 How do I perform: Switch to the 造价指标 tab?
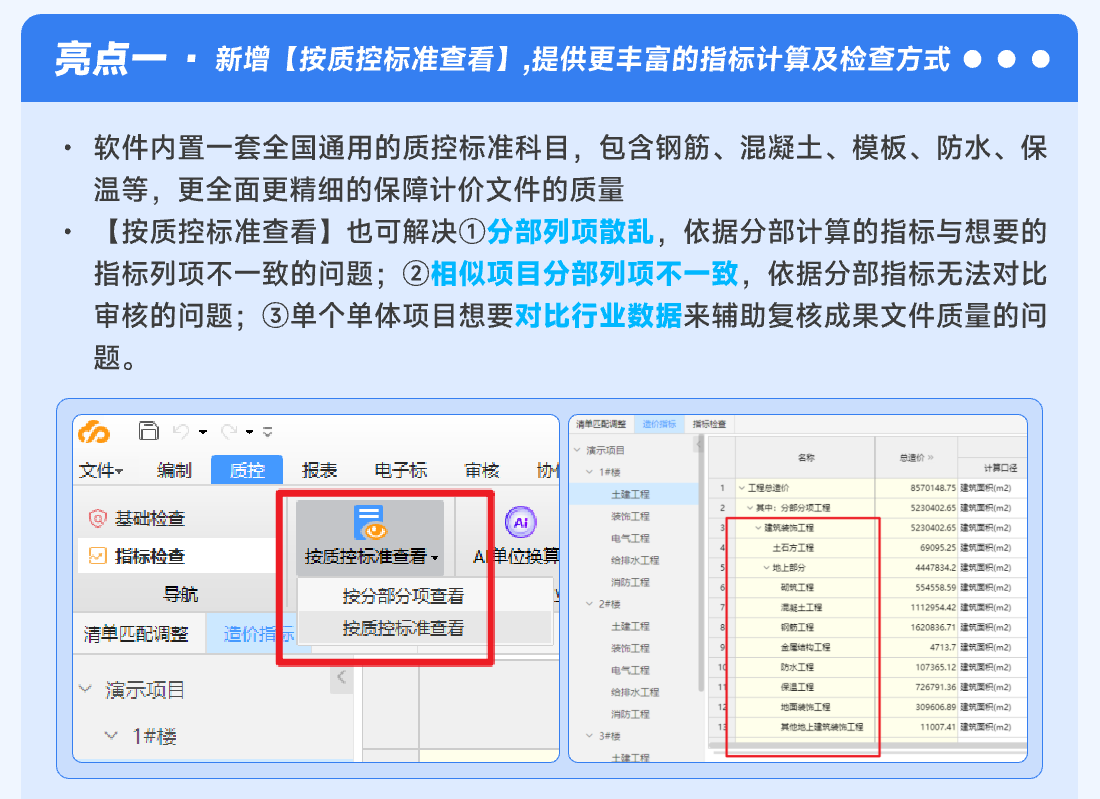point(659,424)
